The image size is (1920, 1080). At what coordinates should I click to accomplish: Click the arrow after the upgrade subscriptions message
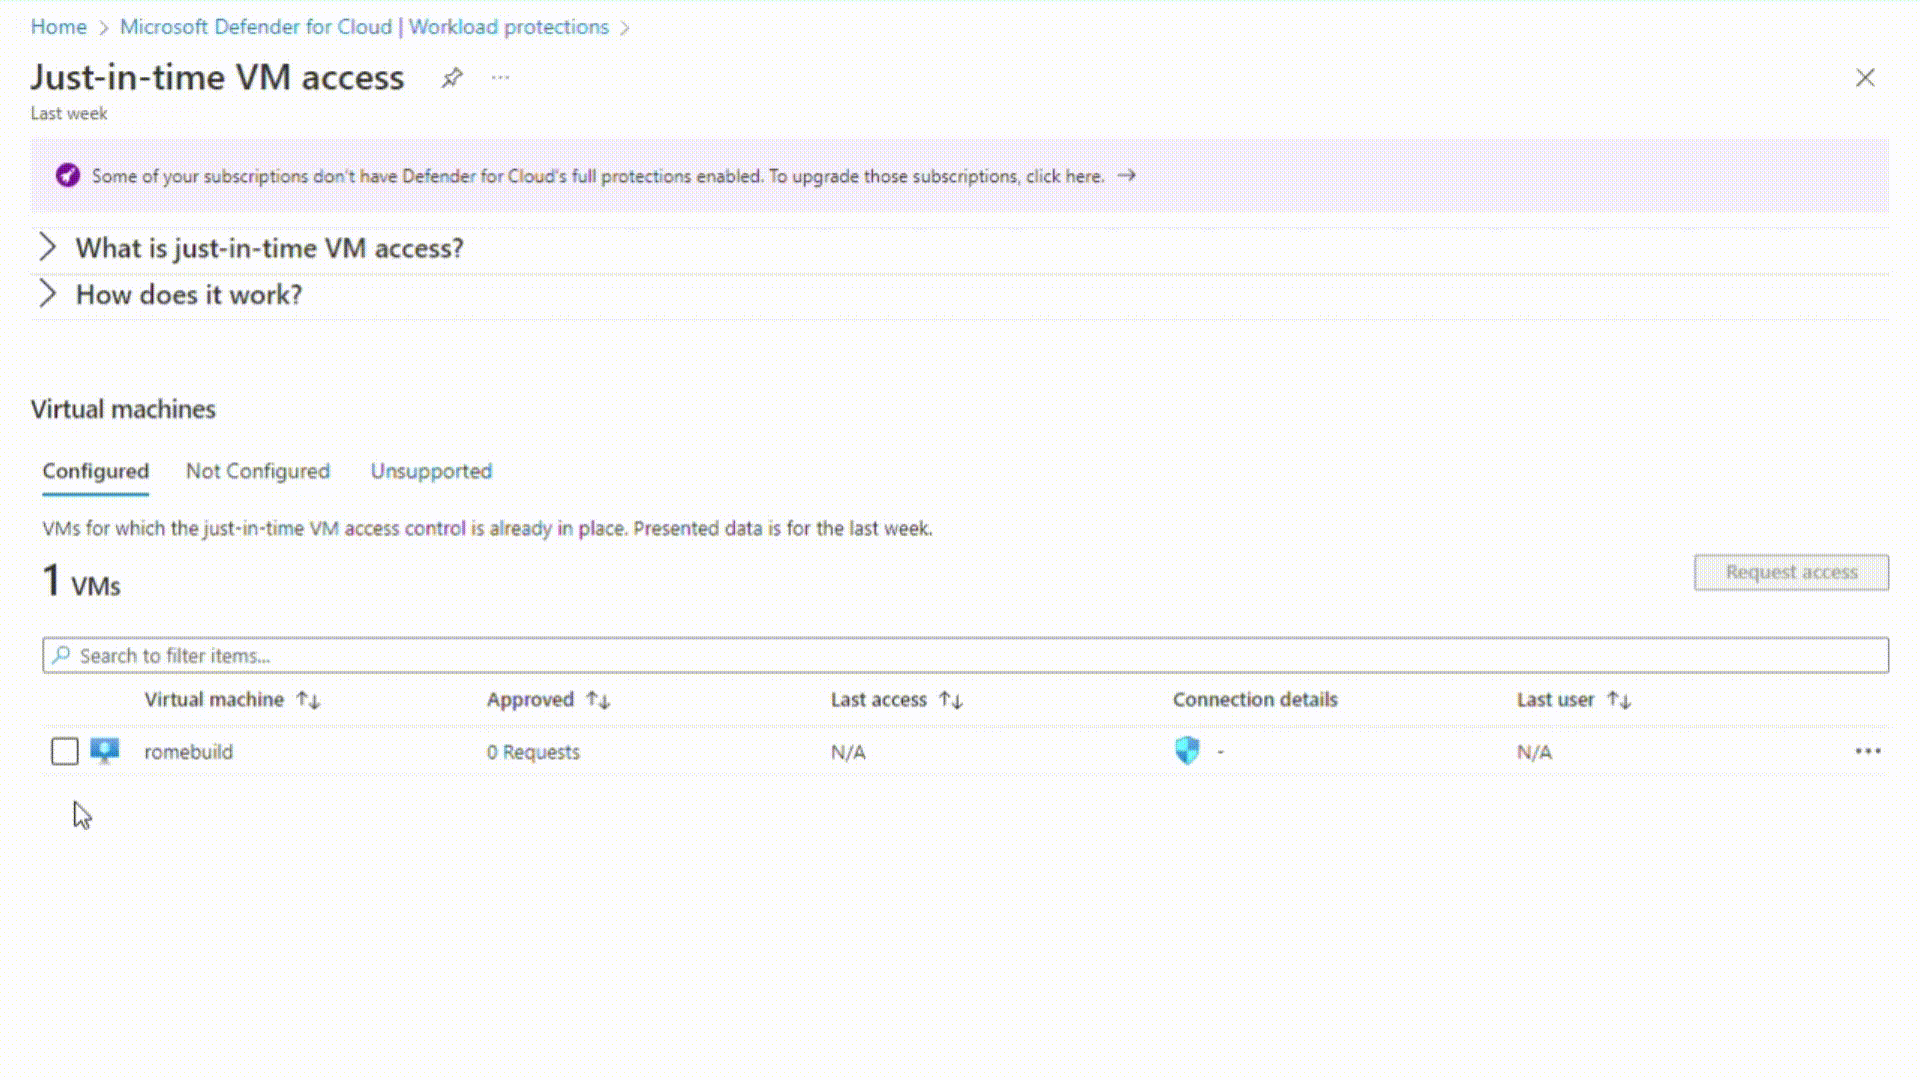click(x=1127, y=176)
